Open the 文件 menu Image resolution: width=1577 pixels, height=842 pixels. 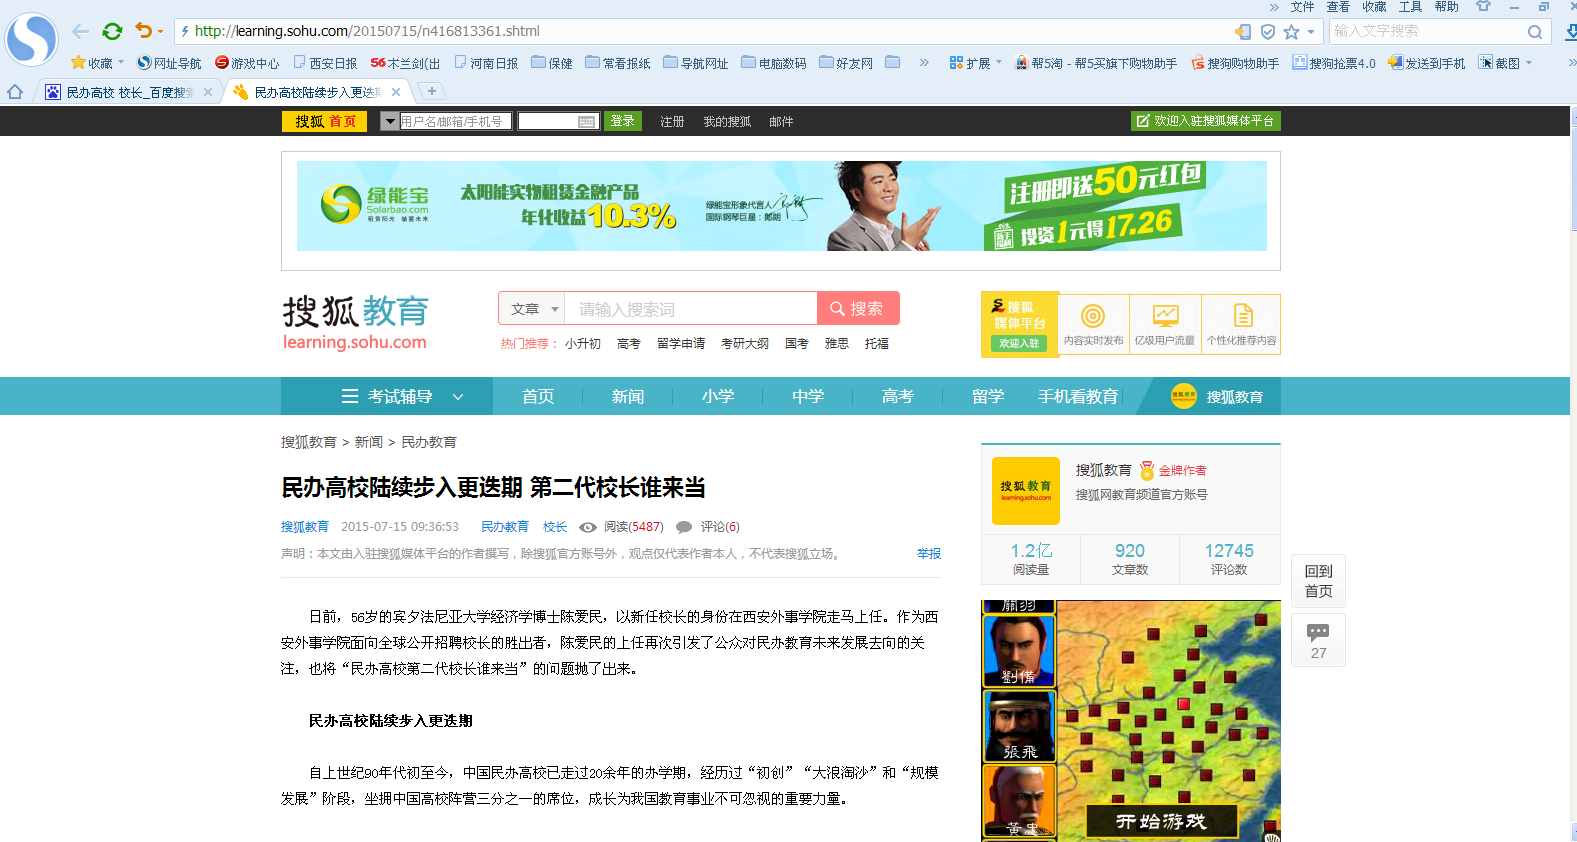coord(1302,7)
